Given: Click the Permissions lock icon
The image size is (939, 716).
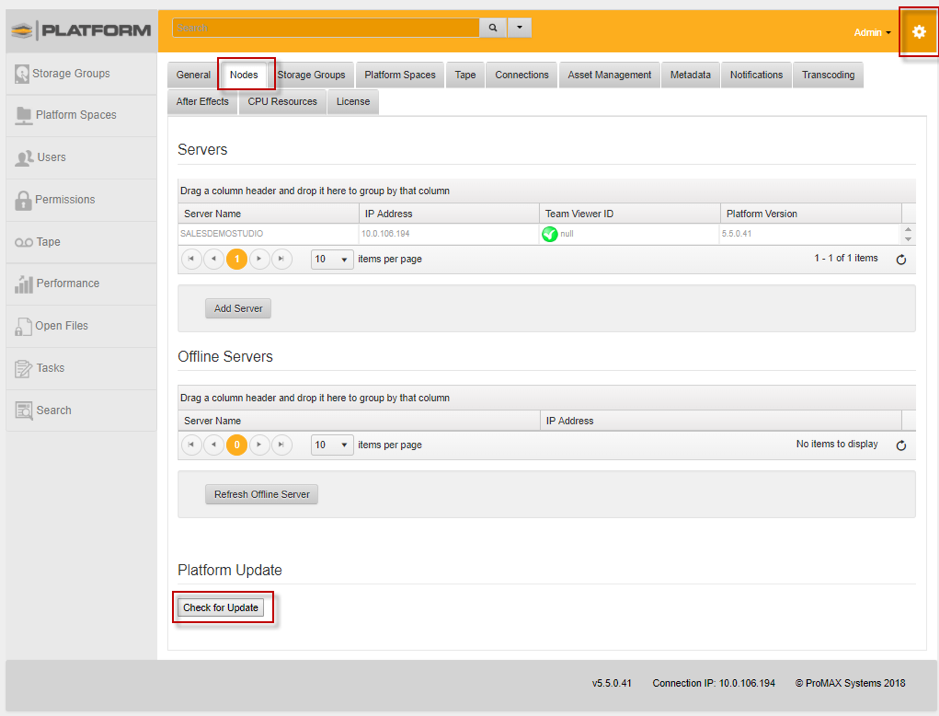Looking at the screenshot, I should coord(24,199).
